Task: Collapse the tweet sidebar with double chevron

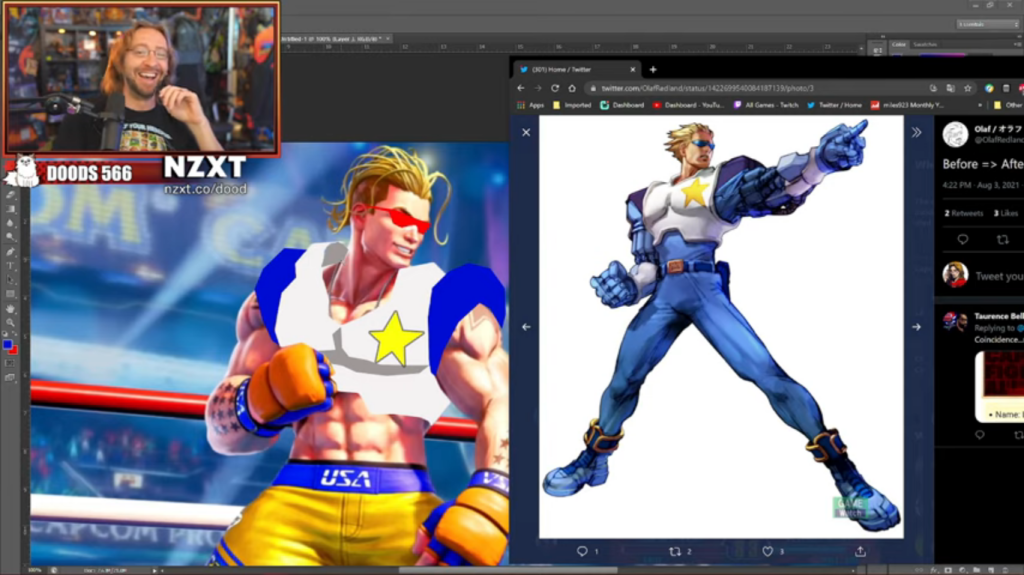Action: [x=916, y=132]
